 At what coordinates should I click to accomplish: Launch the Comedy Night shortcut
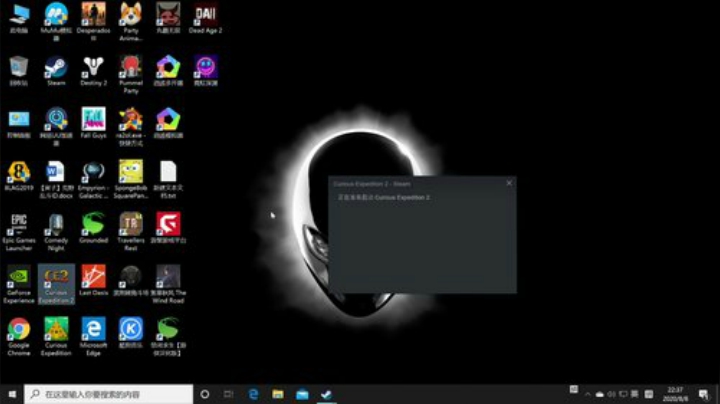coord(56,232)
